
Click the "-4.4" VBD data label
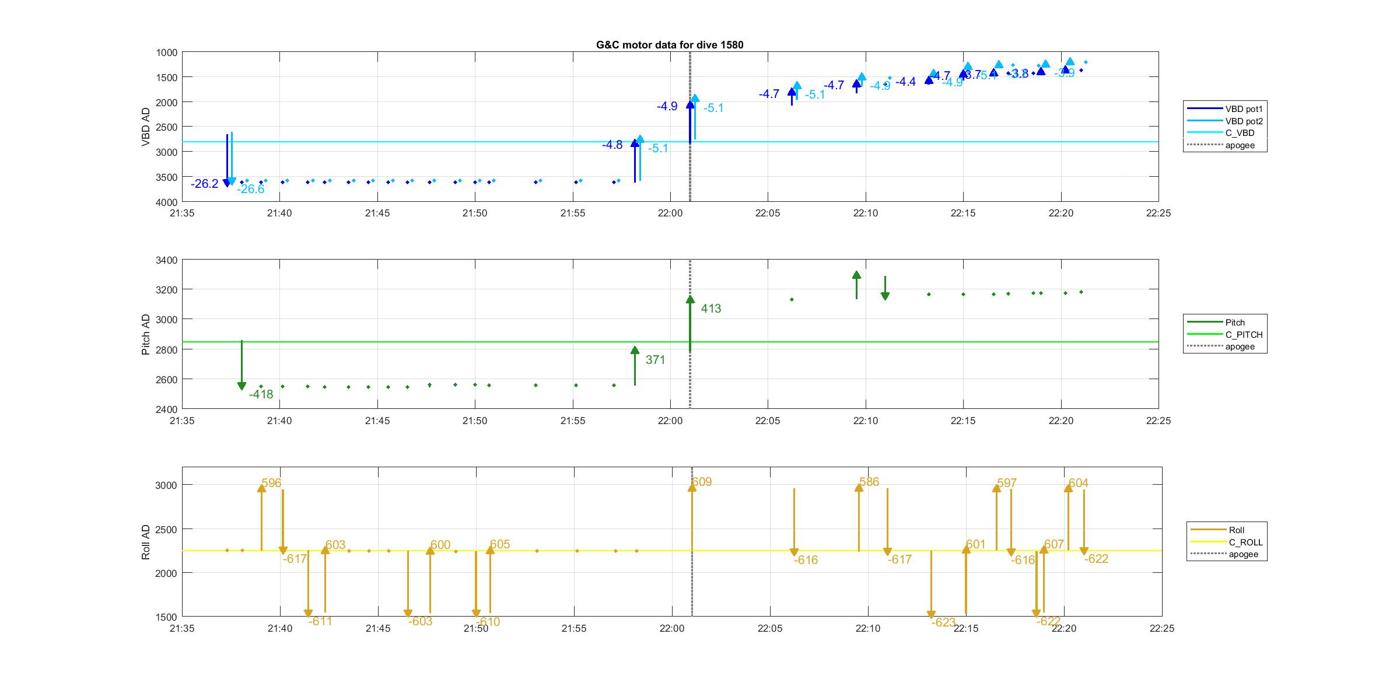coord(906,82)
